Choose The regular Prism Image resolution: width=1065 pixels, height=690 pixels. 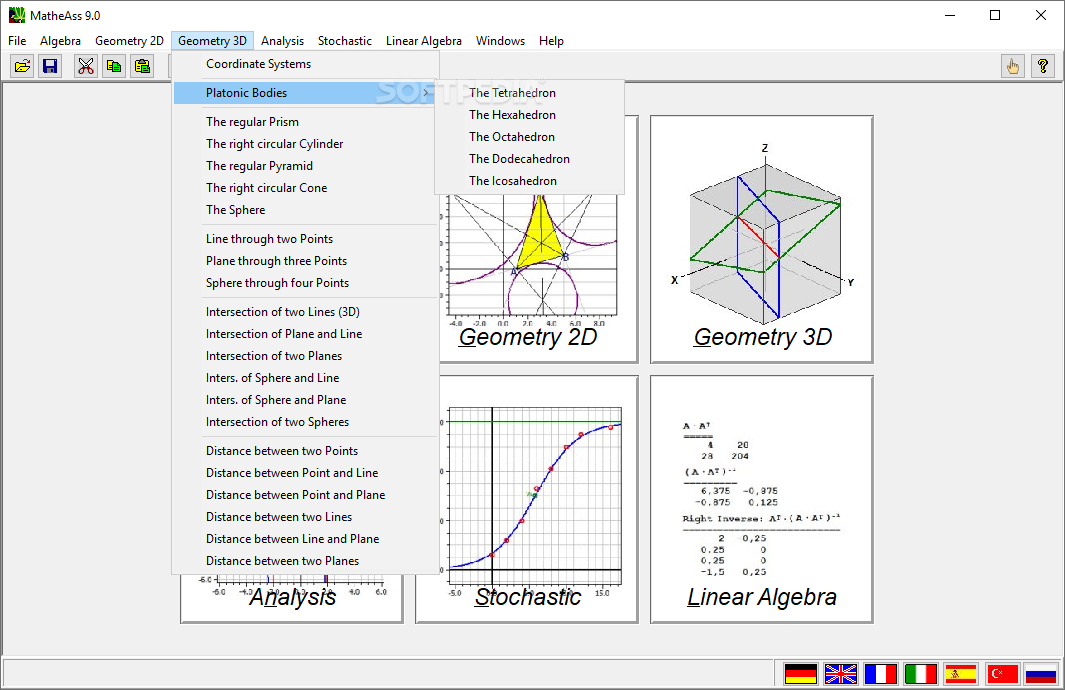306,122
